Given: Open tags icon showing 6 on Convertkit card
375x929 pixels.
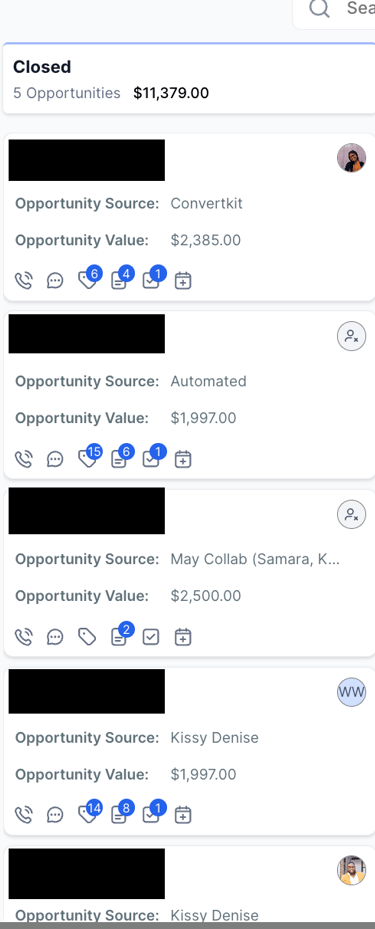Looking at the screenshot, I should (x=88, y=280).
